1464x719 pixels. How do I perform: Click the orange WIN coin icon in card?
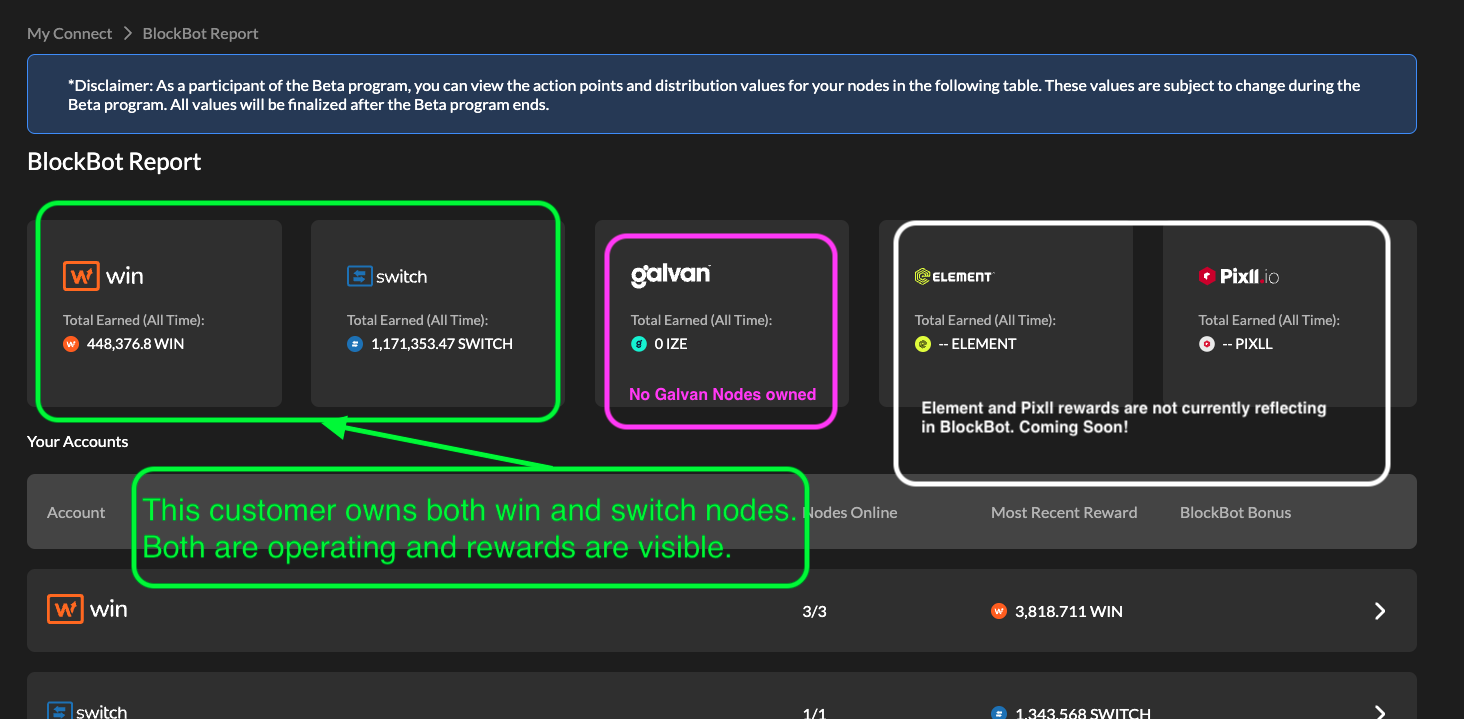(x=71, y=344)
